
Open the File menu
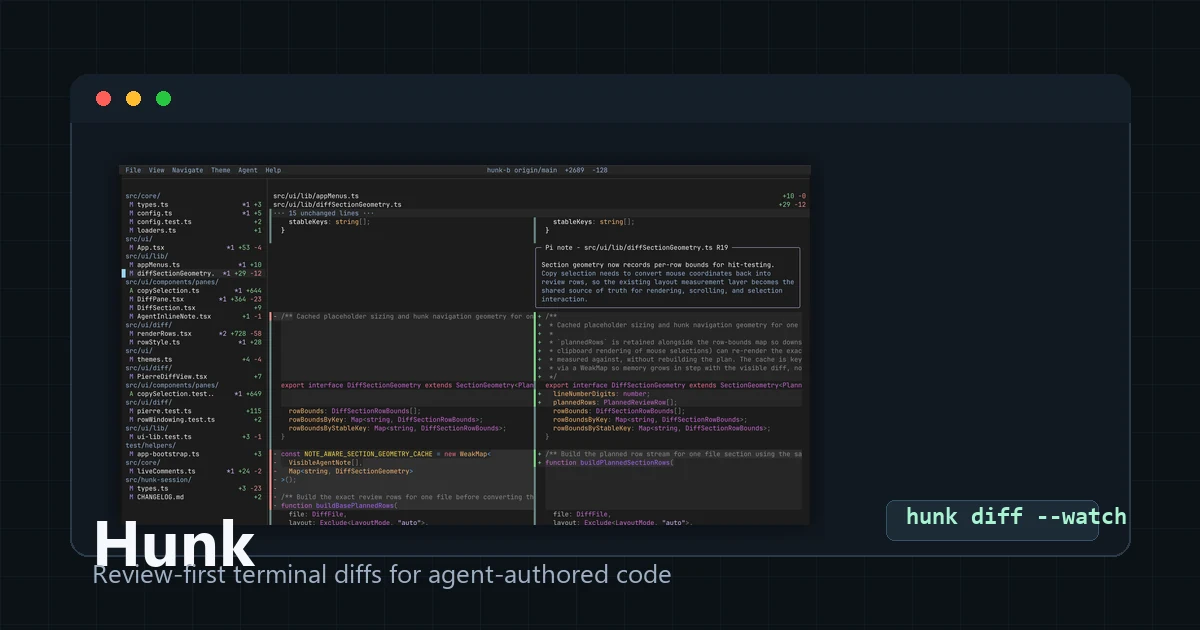[x=133, y=170]
